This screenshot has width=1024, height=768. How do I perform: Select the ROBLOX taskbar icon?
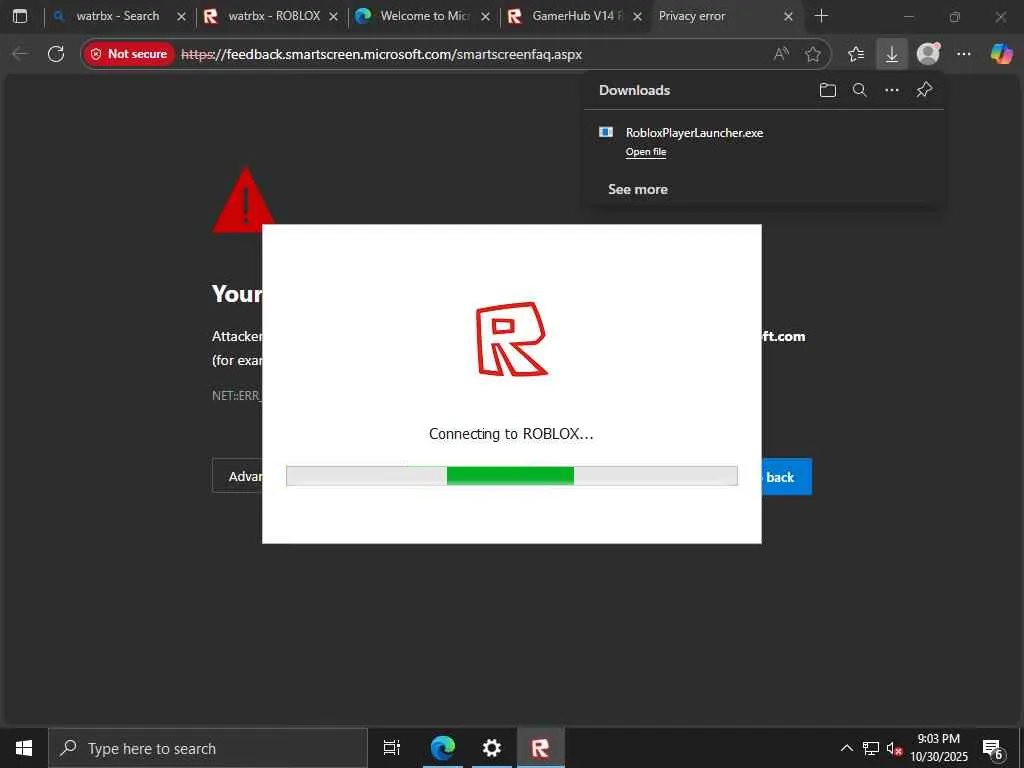pos(540,748)
